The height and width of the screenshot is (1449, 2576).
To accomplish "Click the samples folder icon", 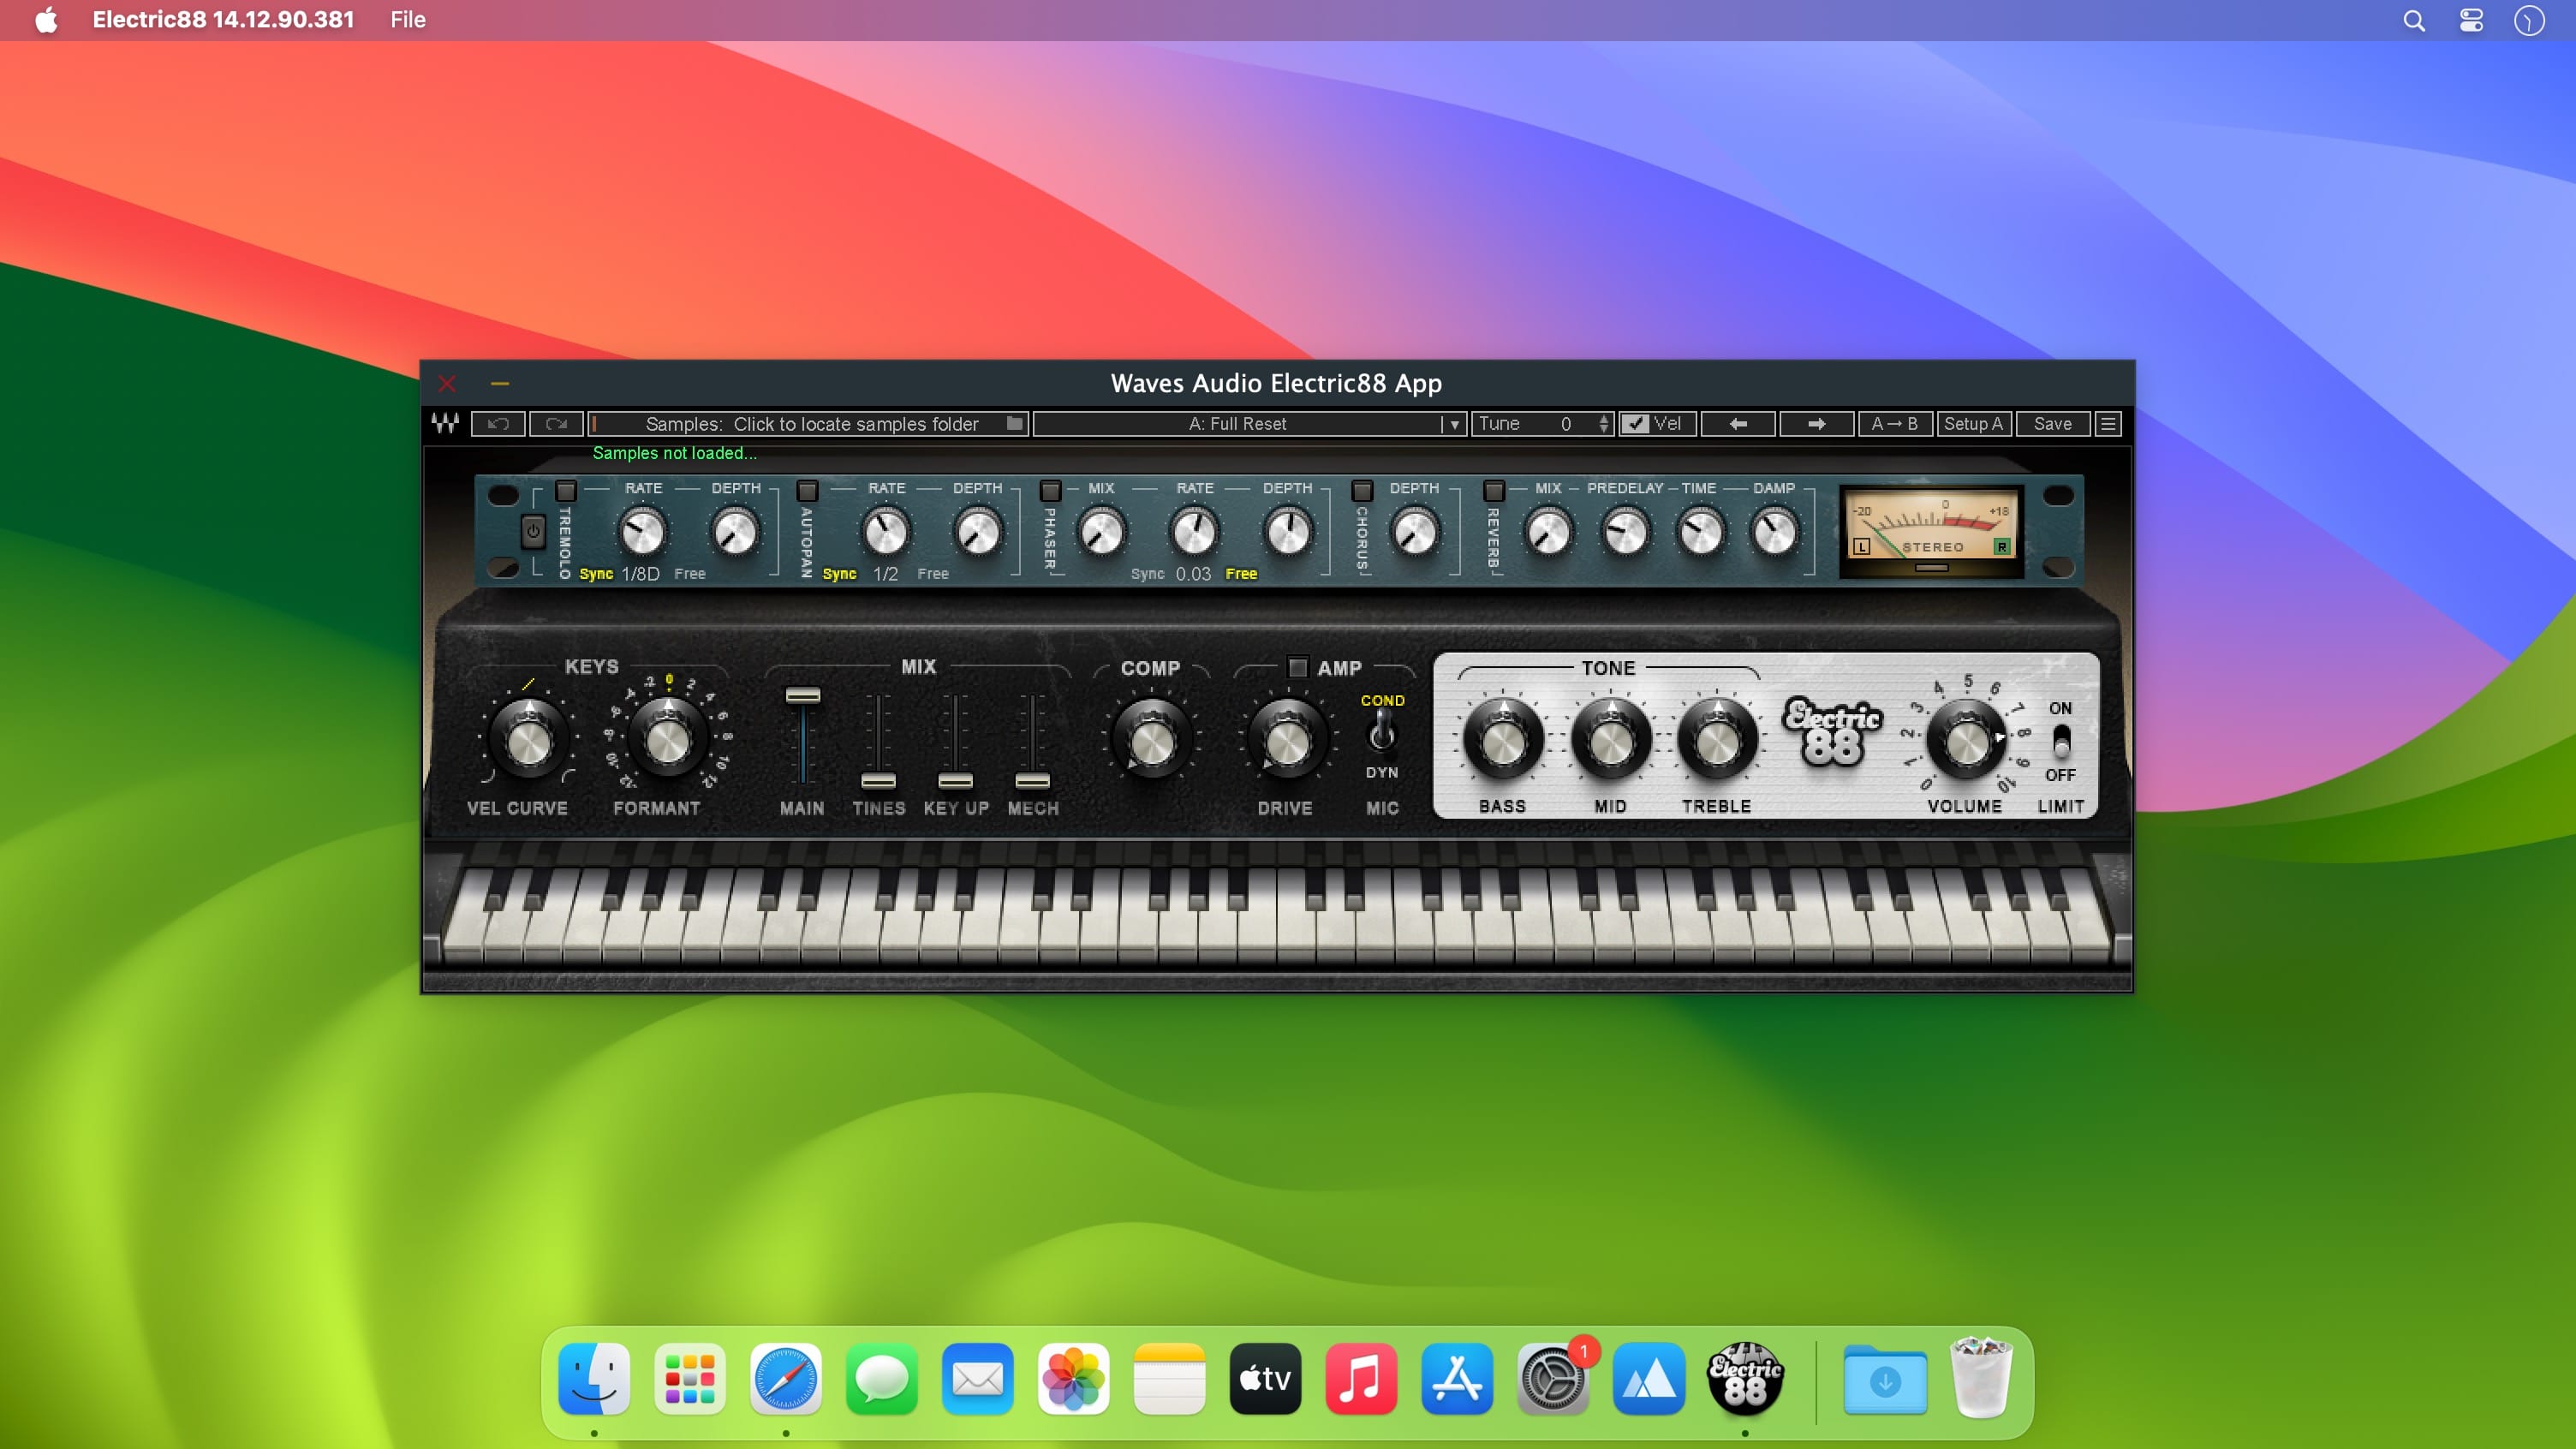I will tap(1014, 423).
